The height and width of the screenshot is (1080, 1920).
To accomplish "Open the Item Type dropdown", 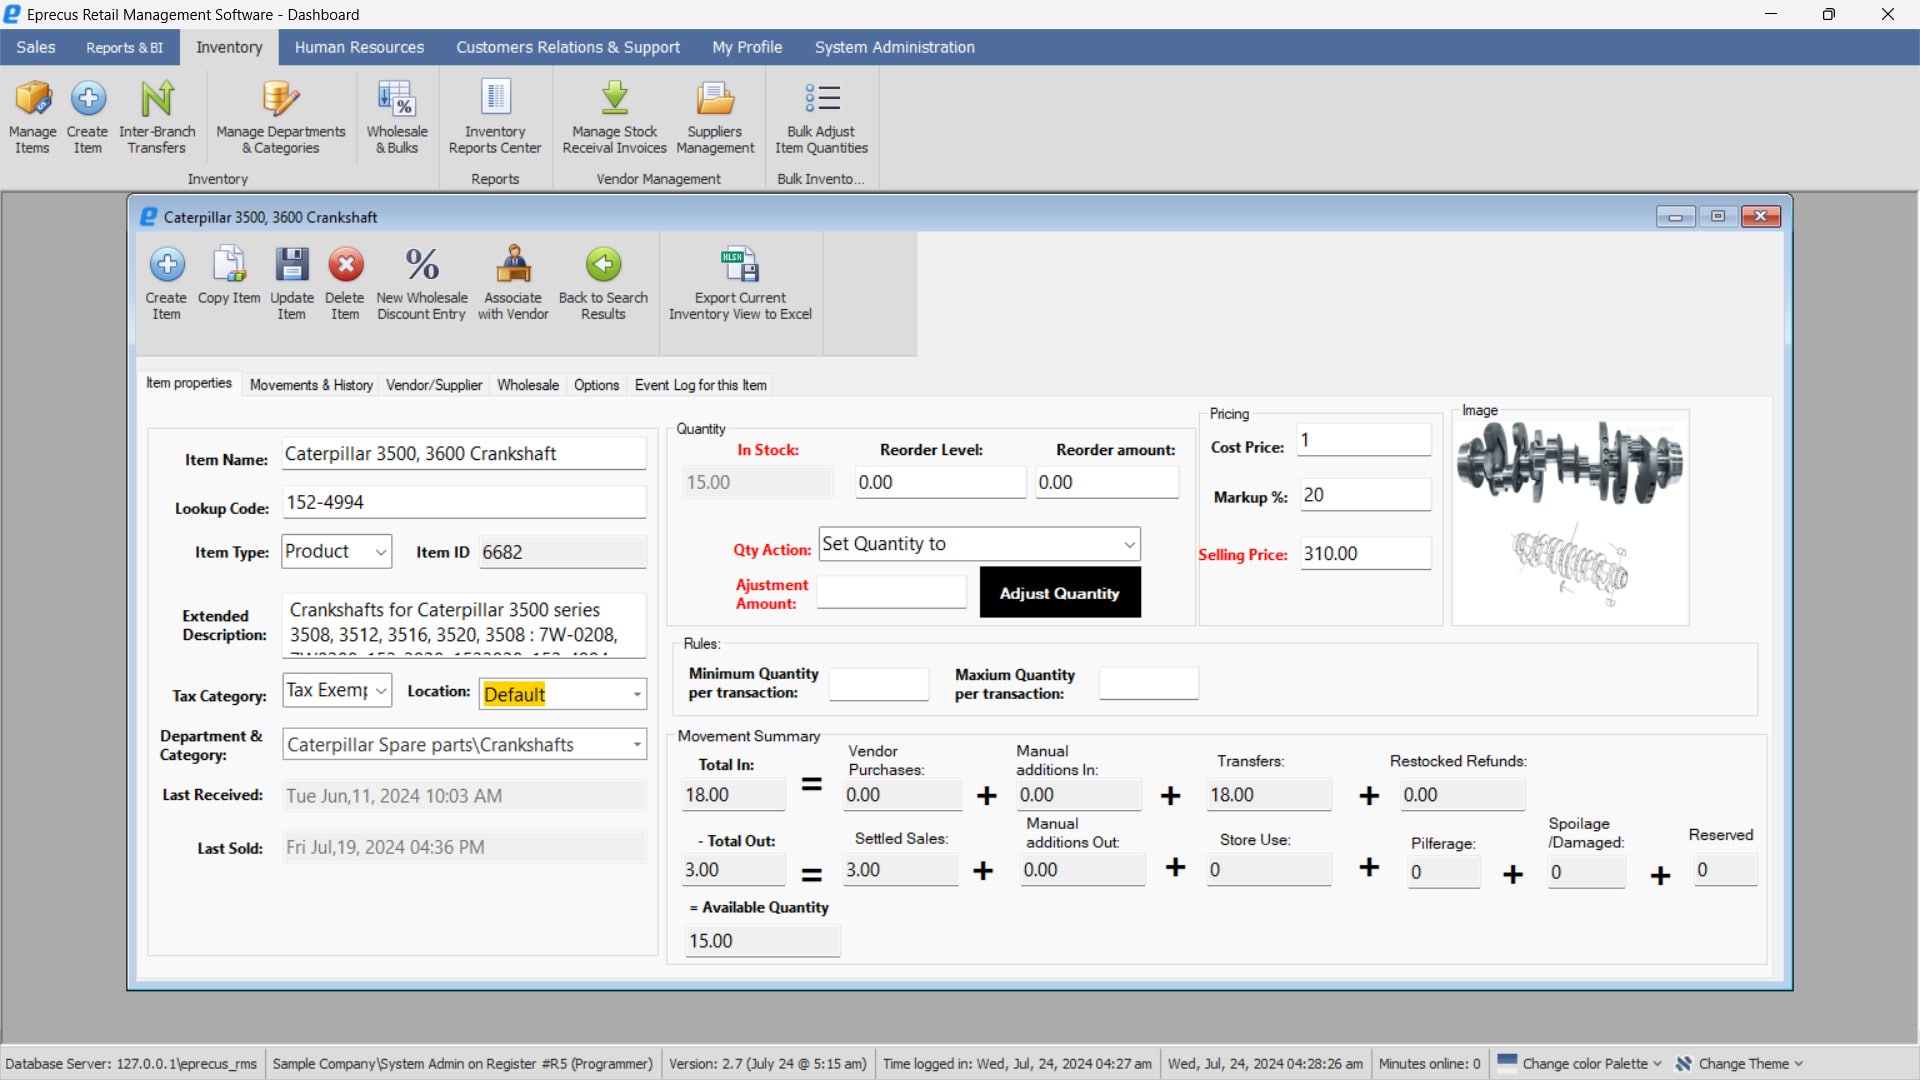I will pos(381,552).
